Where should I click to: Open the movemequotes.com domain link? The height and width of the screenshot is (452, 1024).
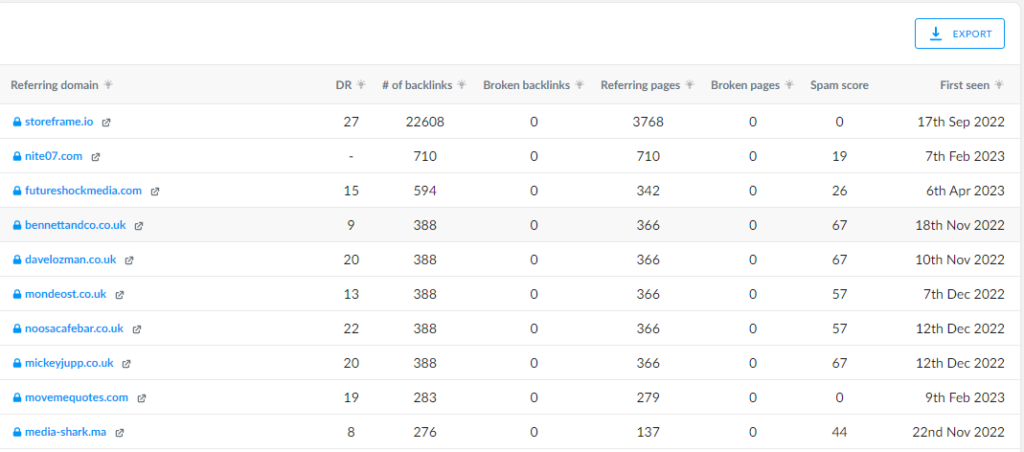coord(76,397)
